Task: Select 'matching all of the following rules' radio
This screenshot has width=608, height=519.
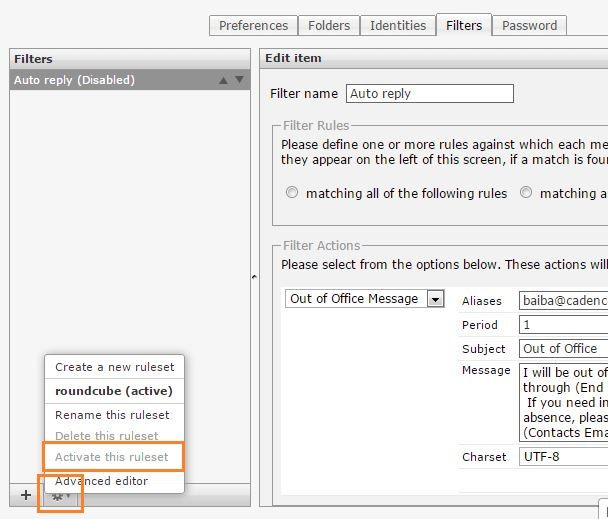Action: click(292, 193)
